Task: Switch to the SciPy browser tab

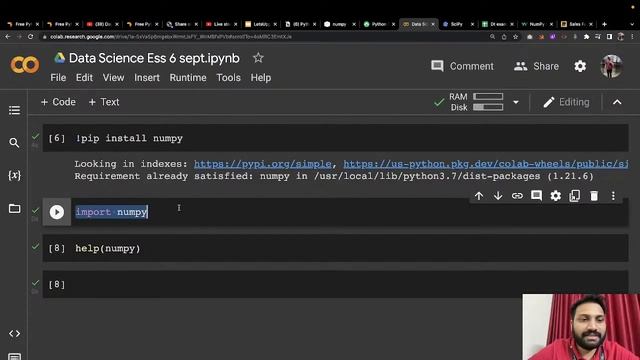Action: tap(456, 24)
